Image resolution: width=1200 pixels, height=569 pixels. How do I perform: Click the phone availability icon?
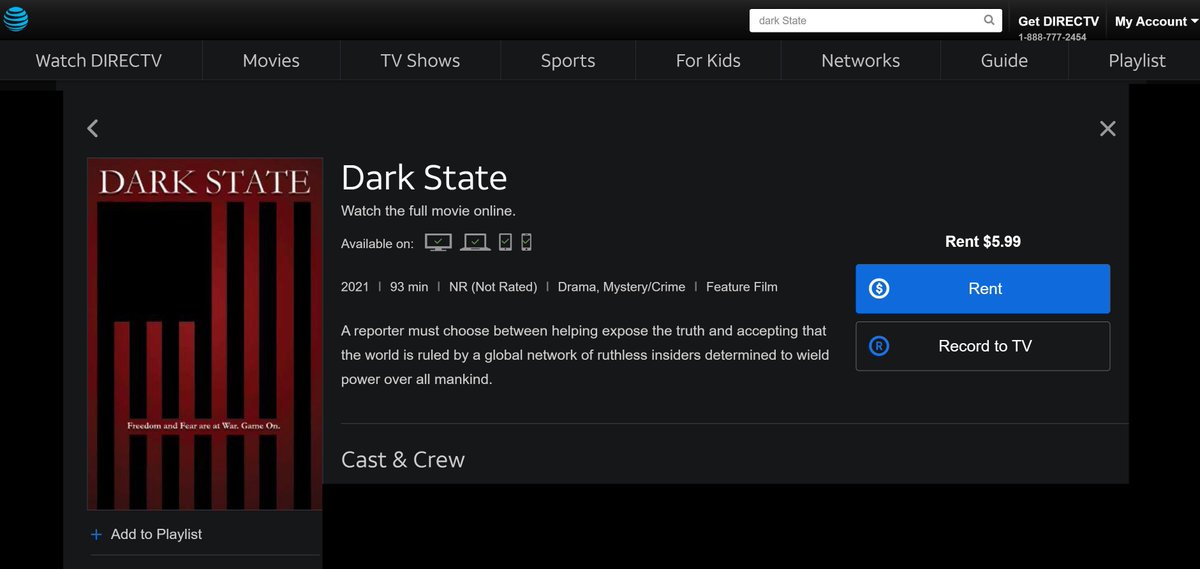527,242
